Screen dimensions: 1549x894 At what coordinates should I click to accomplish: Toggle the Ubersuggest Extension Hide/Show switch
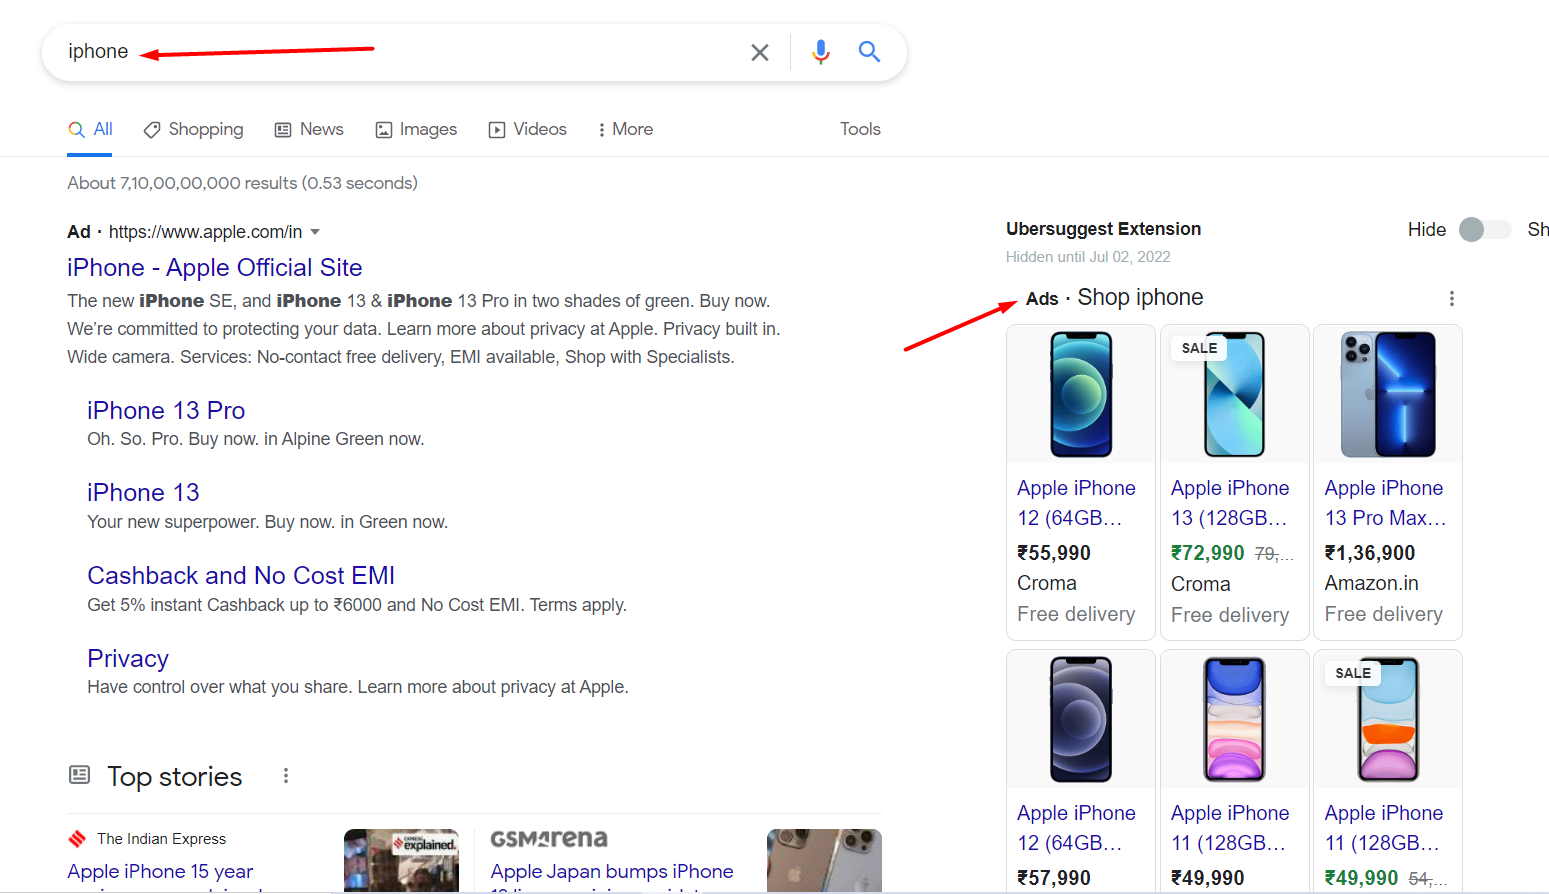(x=1484, y=230)
